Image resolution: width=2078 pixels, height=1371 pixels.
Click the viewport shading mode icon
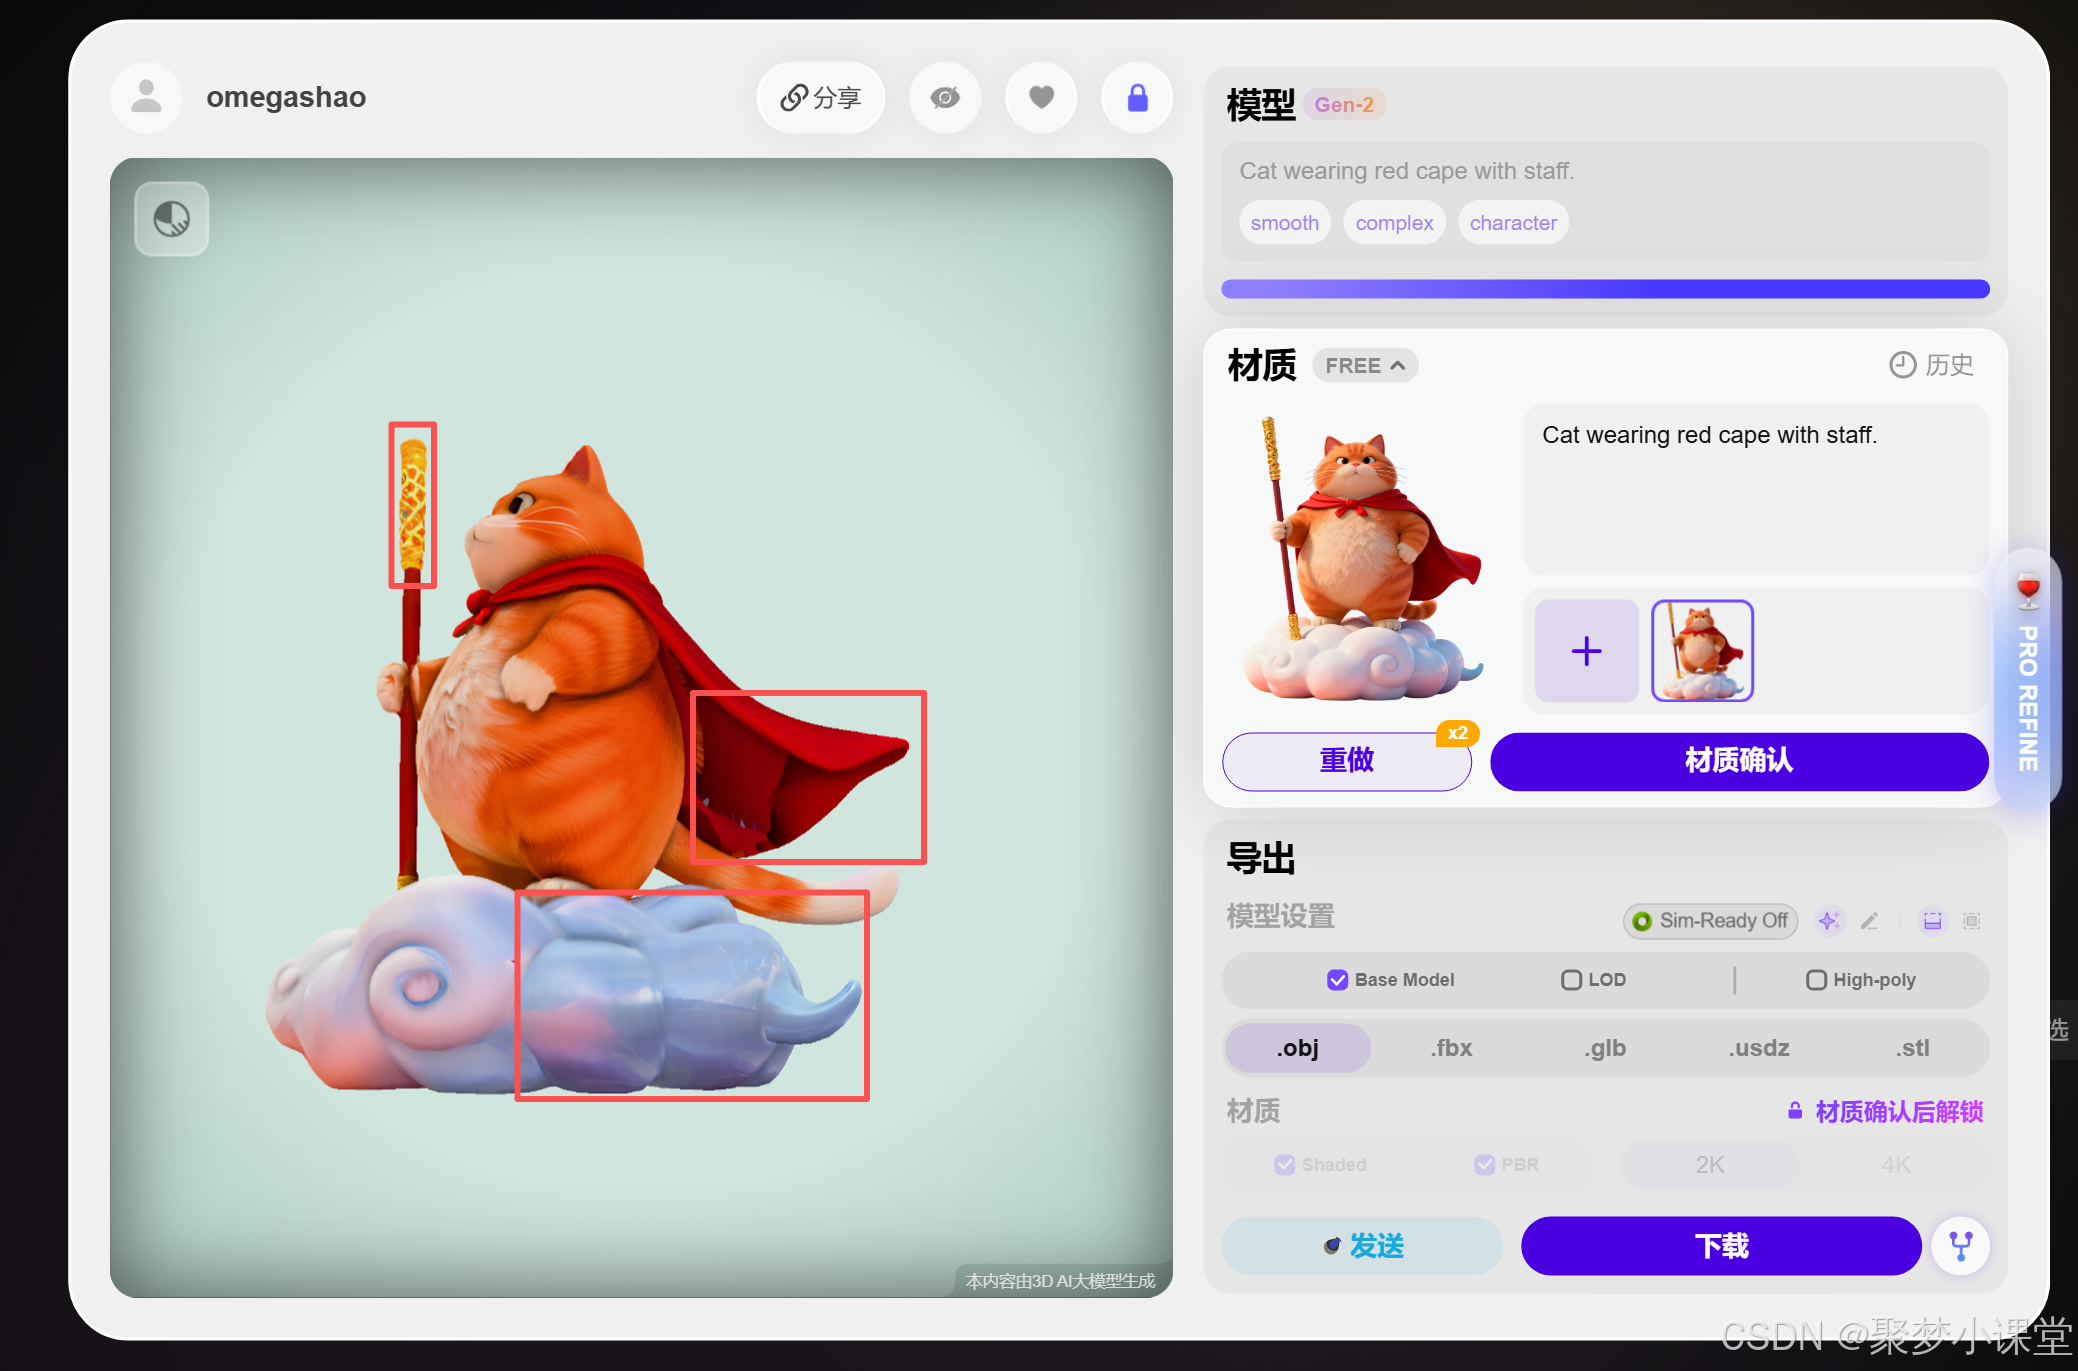(x=172, y=219)
